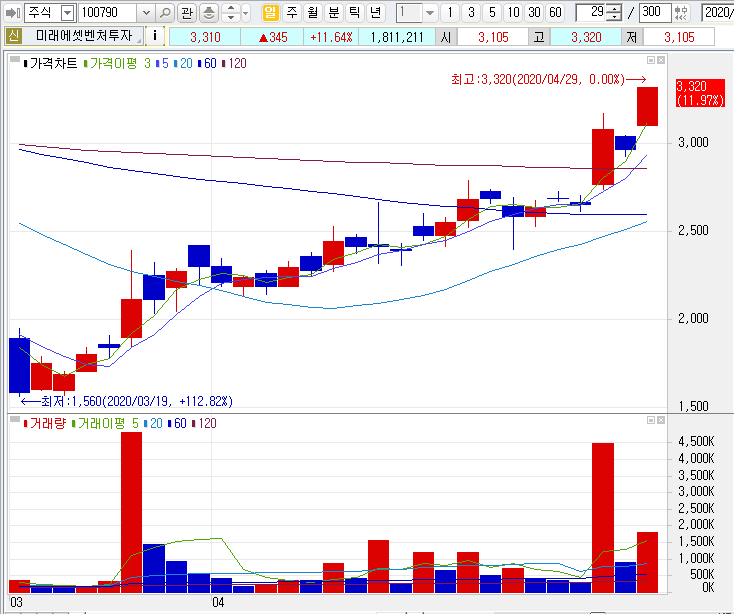Select the 틱 tick chart period
Viewport: 734px width, 614px height.
[355, 13]
